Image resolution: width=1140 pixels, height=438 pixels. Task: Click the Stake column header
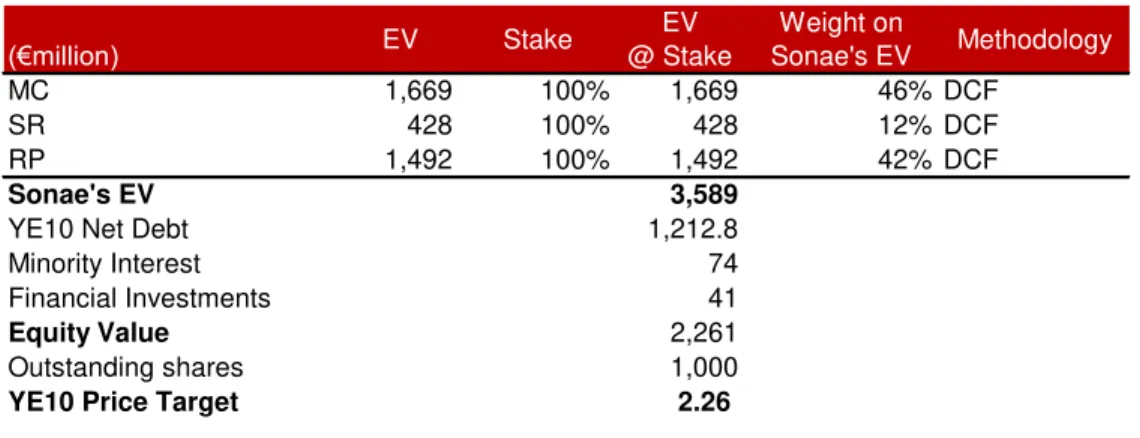click(537, 39)
